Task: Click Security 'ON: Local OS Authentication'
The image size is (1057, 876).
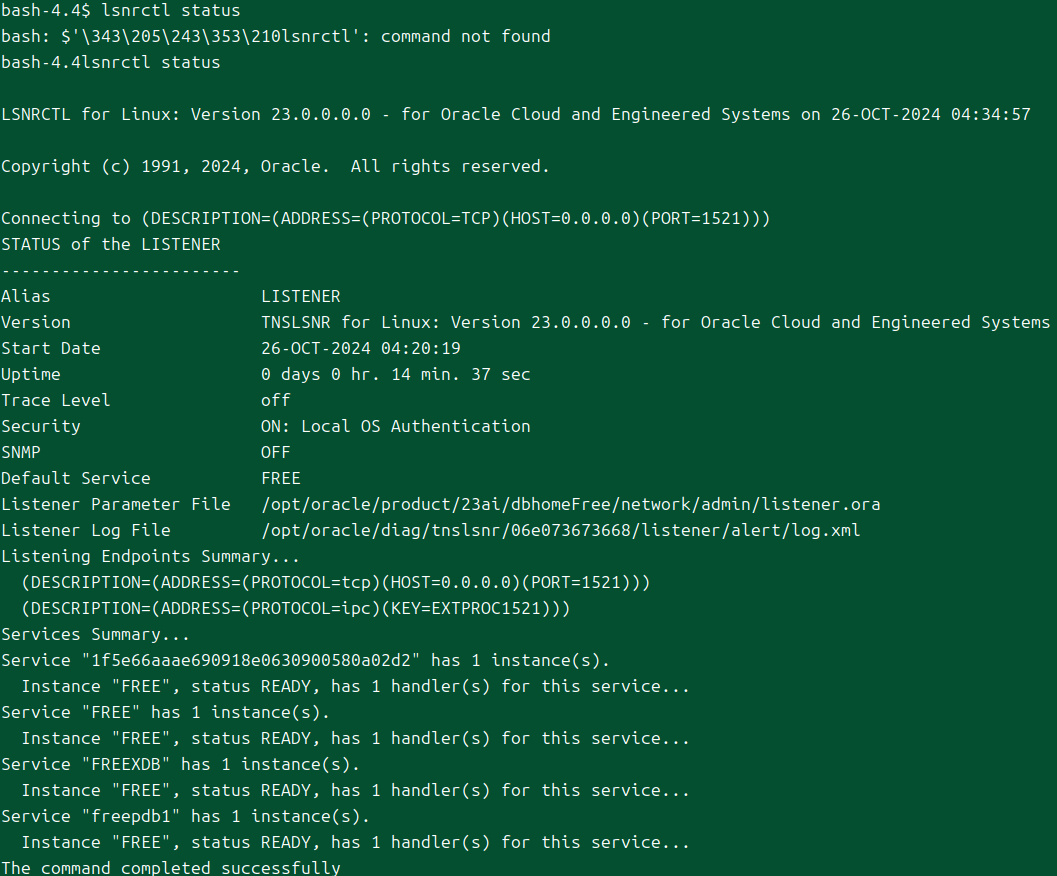Action: click(395, 426)
